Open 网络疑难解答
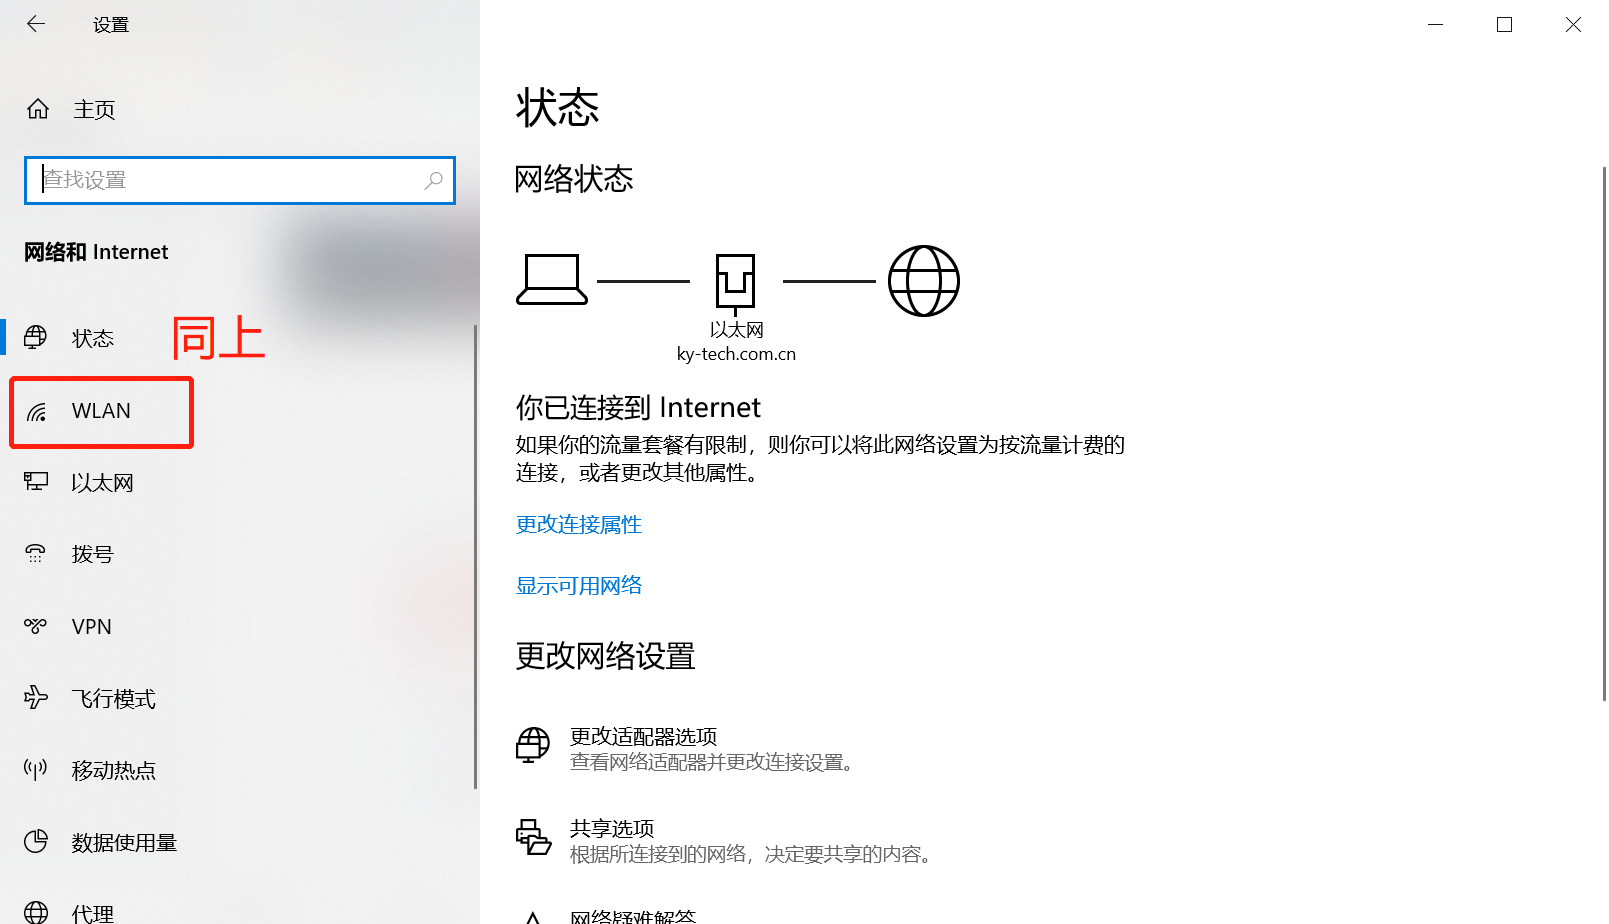This screenshot has height=924, width=1609. (x=633, y=915)
